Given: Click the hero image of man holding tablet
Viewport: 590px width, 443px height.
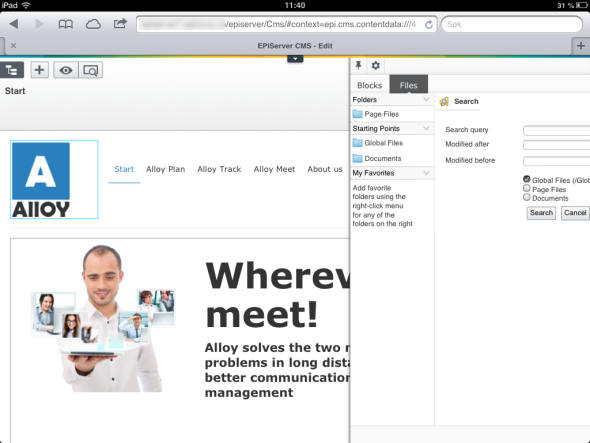Looking at the screenshot, I should point(103,319).
